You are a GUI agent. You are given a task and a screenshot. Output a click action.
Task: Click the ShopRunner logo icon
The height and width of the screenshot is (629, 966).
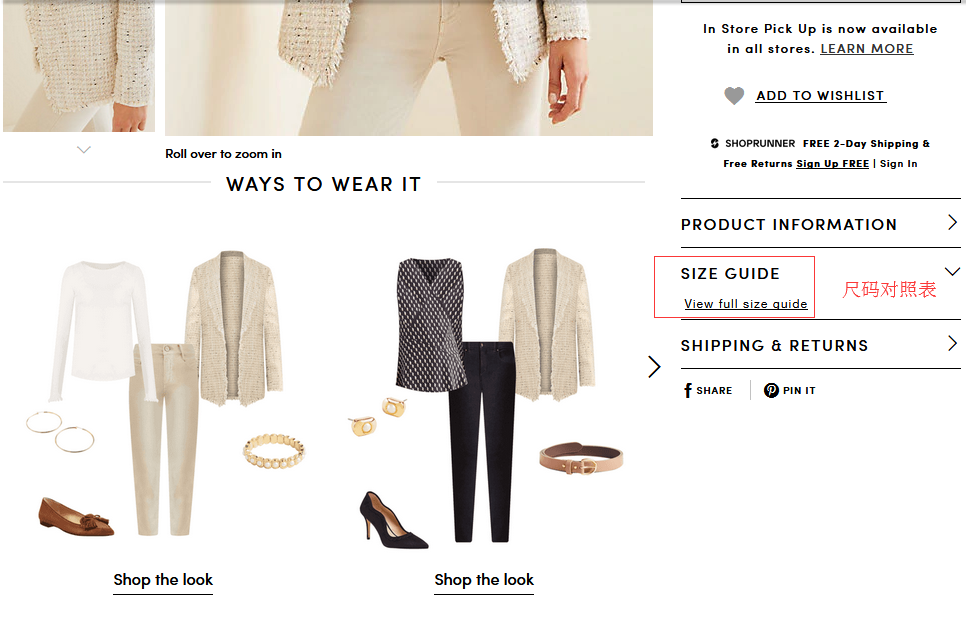tap(714, 144)
